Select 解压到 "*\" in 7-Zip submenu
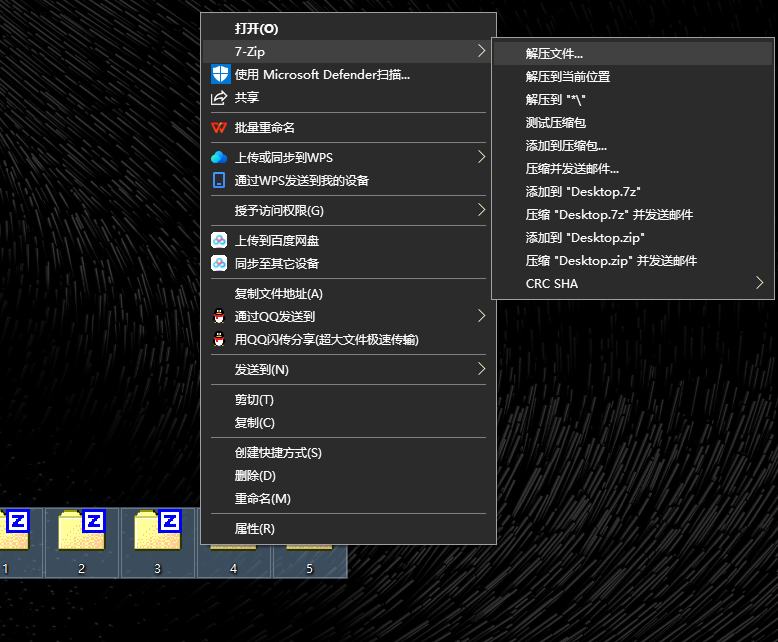The height and width of the screenshot is (642, 778). point(633,100)
